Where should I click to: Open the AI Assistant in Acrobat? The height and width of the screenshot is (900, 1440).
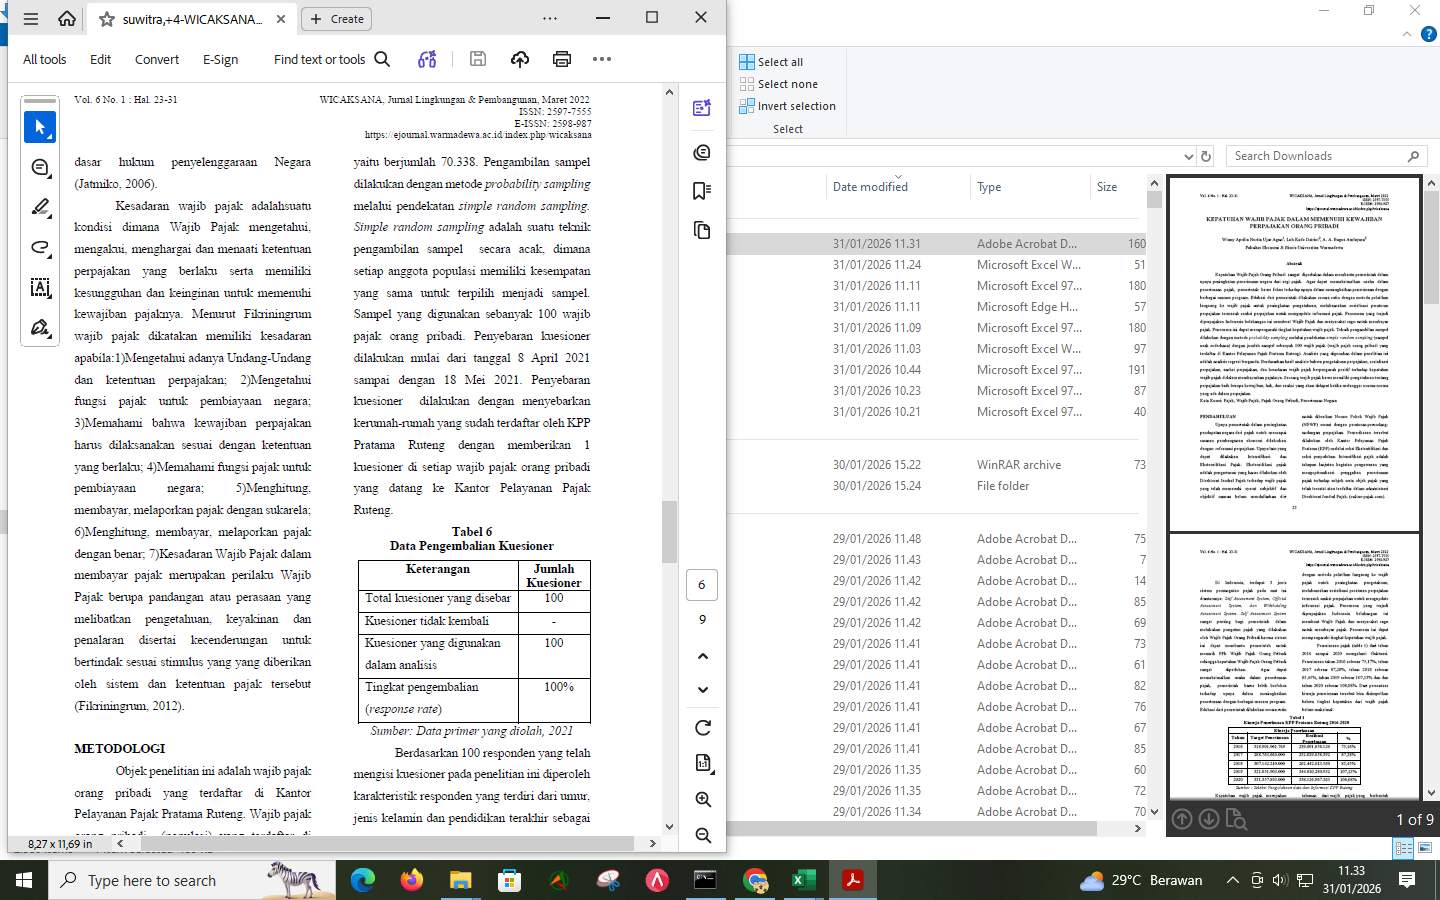coord(427,59)
